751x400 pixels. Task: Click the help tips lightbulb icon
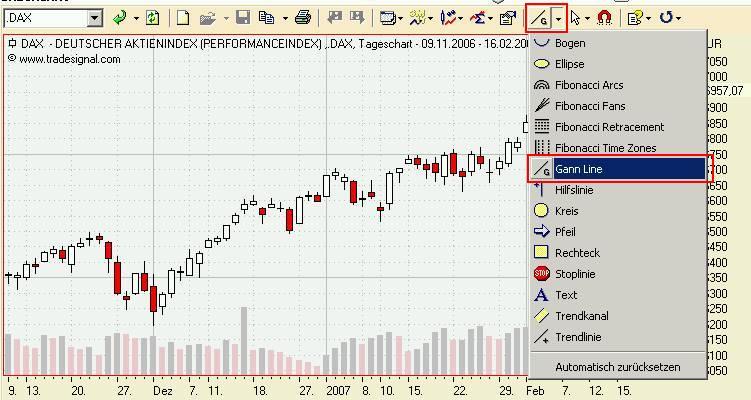point(635,18)
